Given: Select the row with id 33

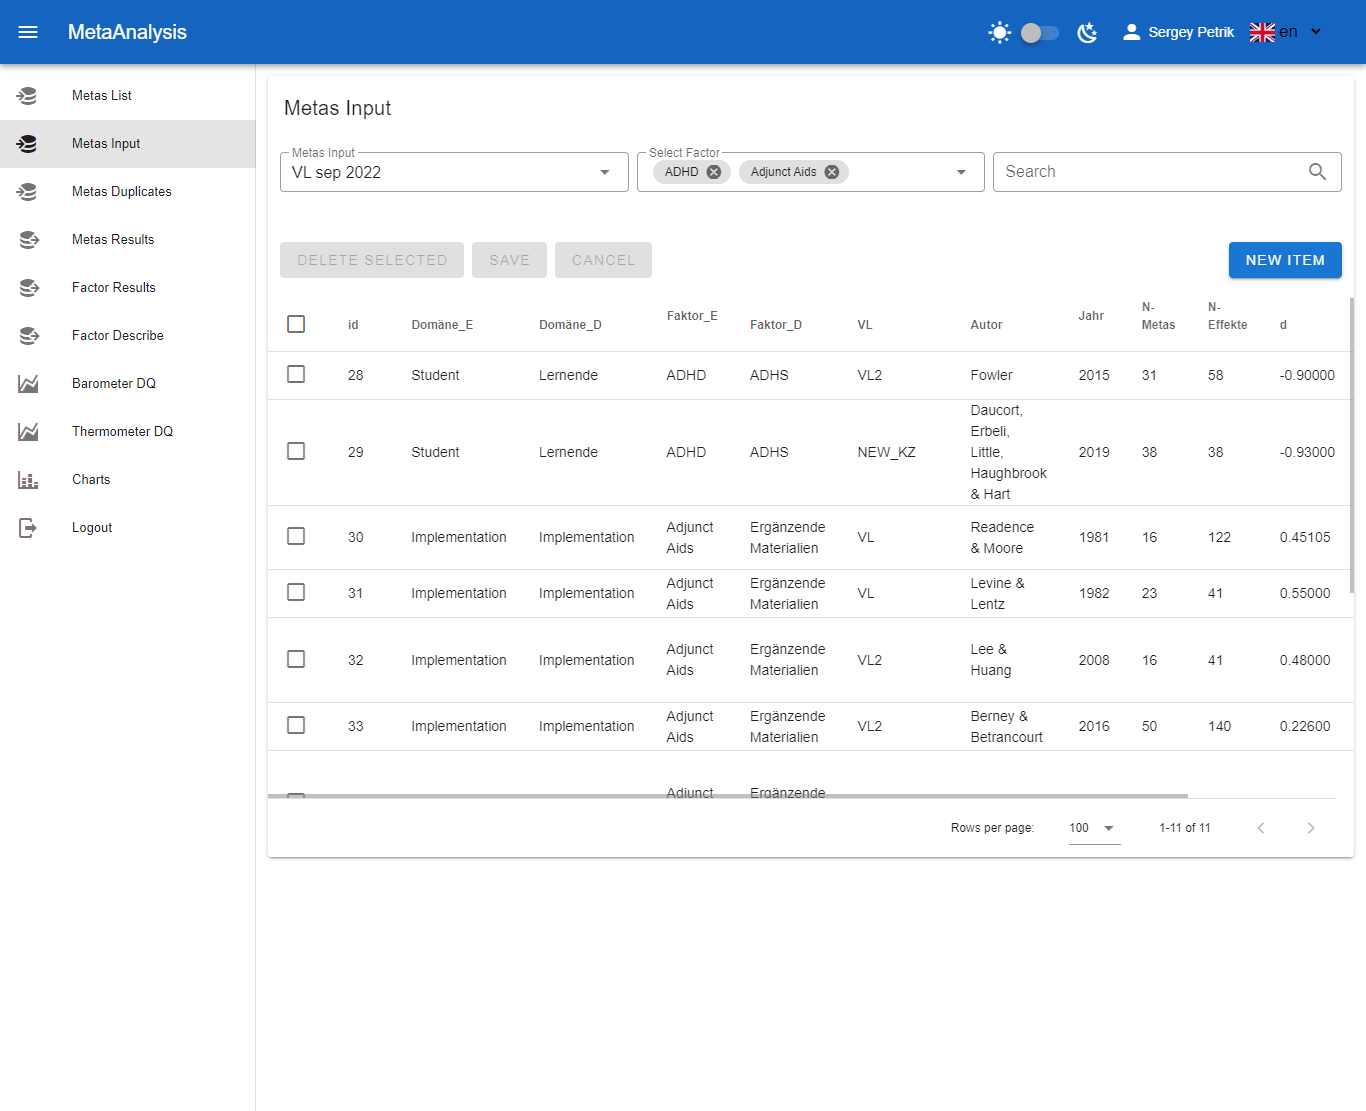Looking at the screenshot, I should 296,725.
